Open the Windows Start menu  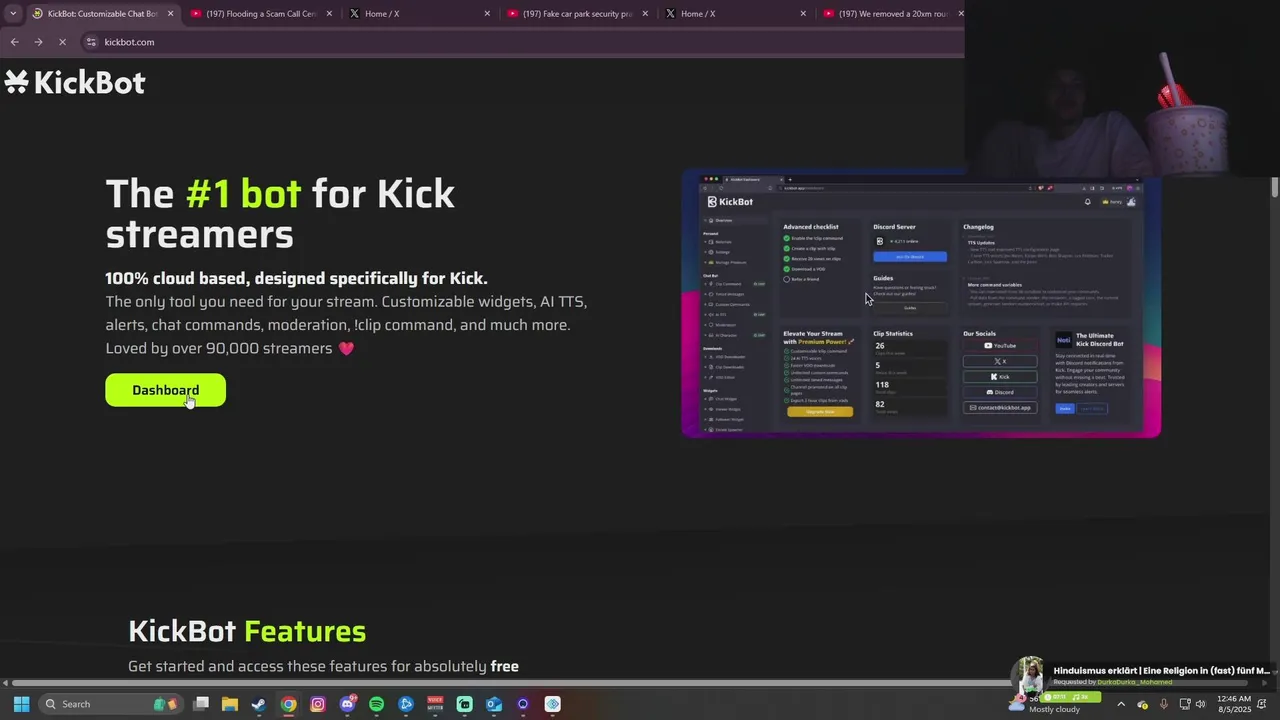(21, 704)
